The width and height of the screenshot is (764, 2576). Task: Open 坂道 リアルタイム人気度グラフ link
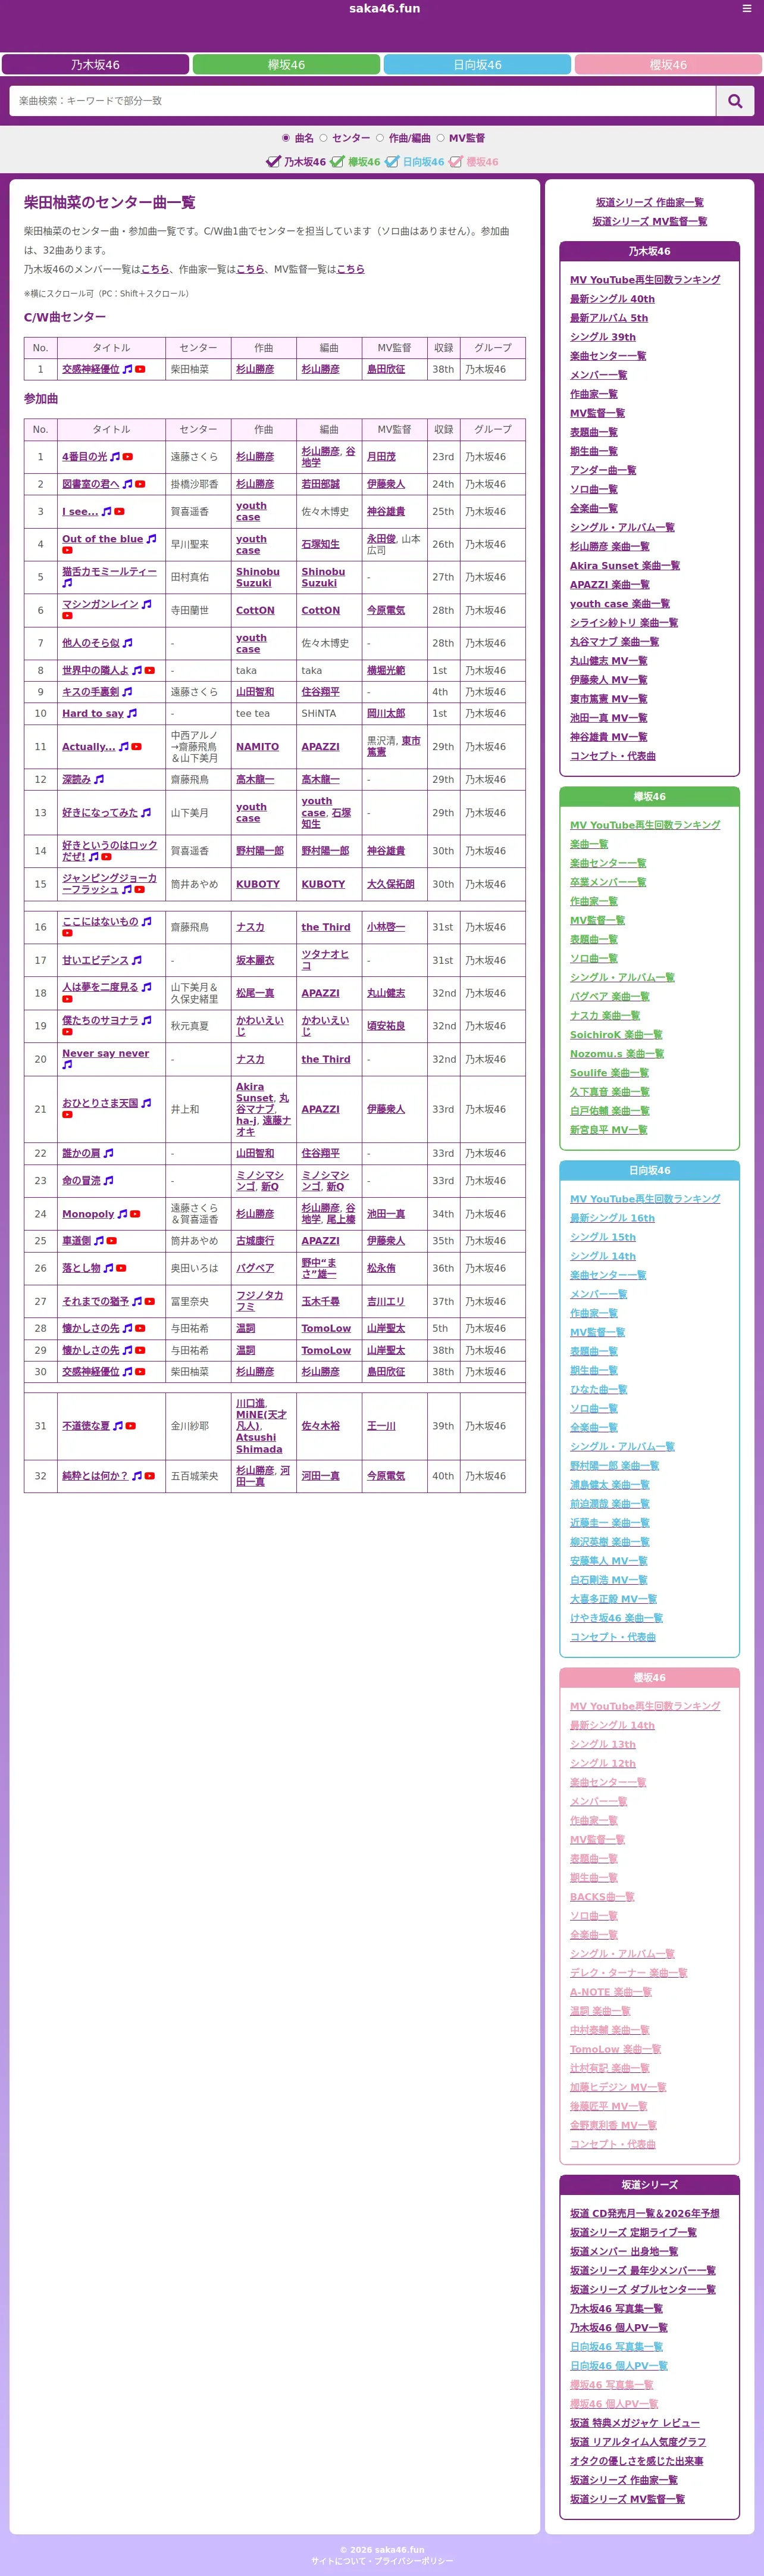tap(638, 2442)
